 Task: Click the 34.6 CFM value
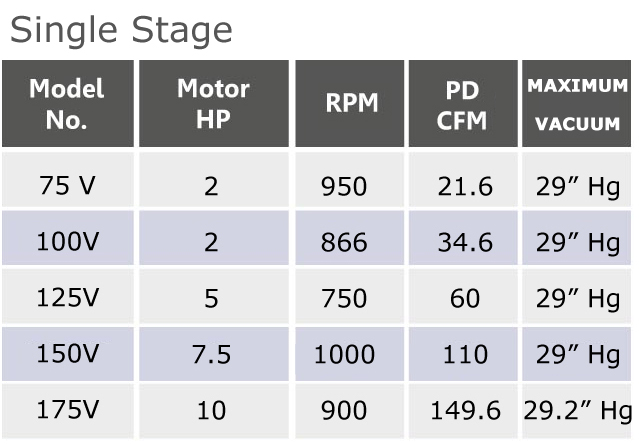pyautogui.click(x=465, y=242)
